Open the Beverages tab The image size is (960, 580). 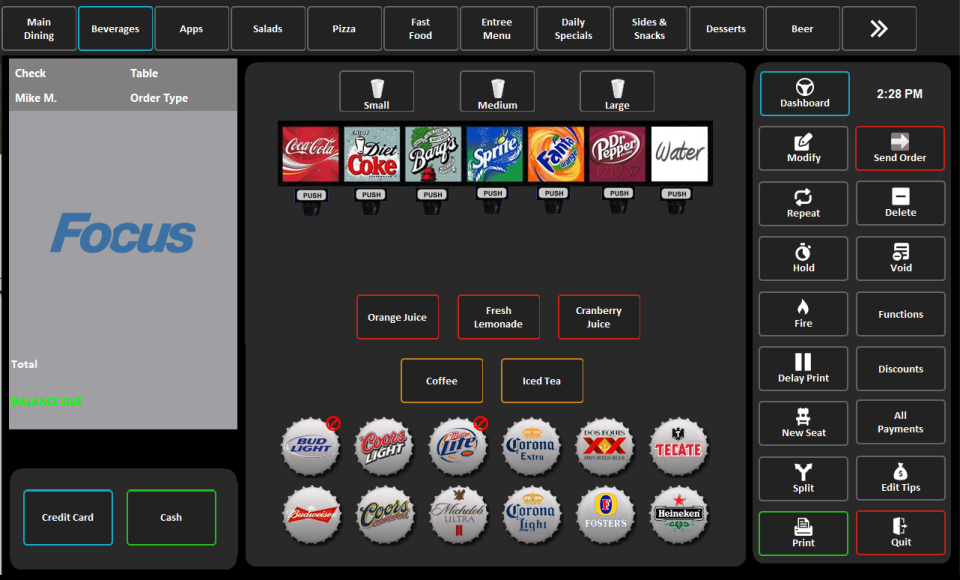[x=115, y=29]
